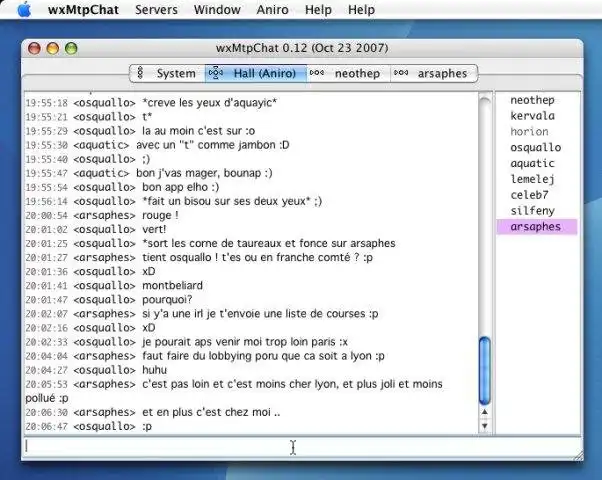Click the 19:55:21 timestamp
The image size is (602, 480).
(x=46, y=117)
